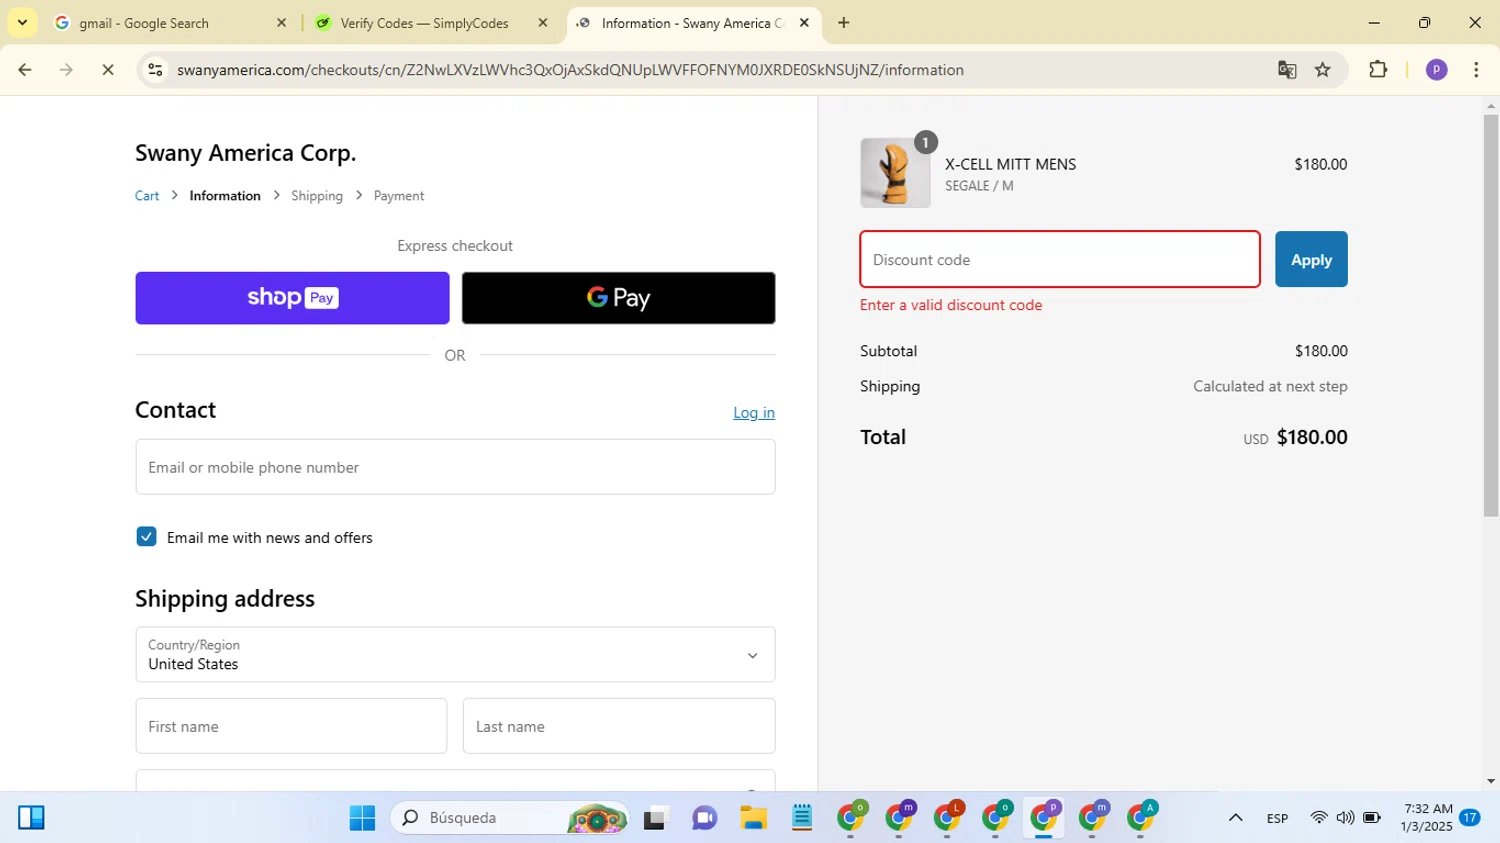Open File Explorer from the taskbar
The image size is (1500, 843).
(753, 818)
